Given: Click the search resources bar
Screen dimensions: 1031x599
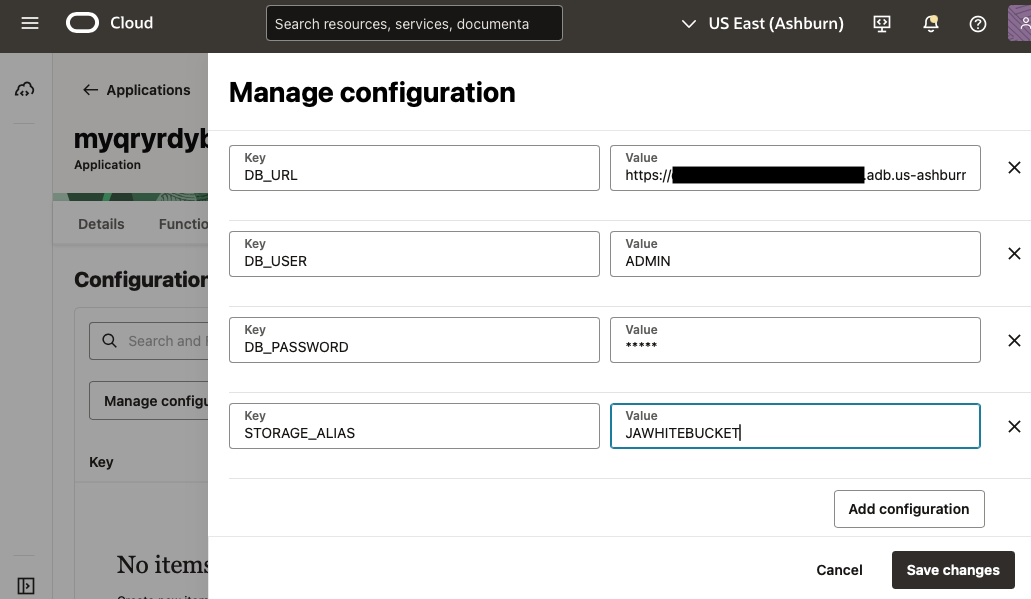Looking at the screenshot, I should 413,22.
